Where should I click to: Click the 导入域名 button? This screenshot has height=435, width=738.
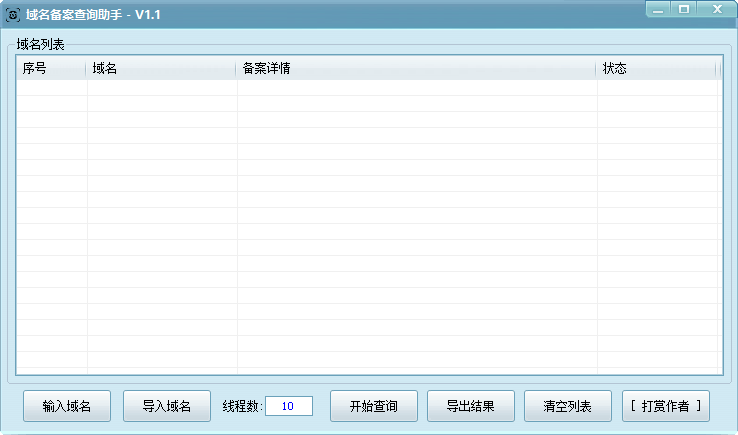[167, 406]
